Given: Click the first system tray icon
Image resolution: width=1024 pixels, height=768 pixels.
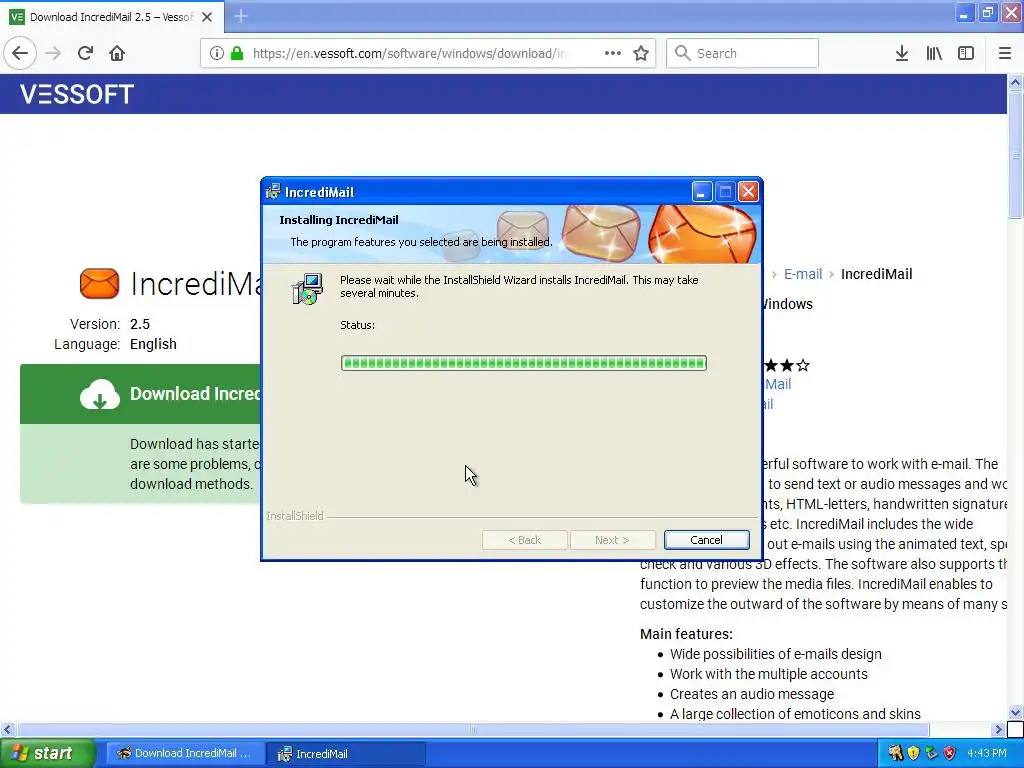Looking at the screenshot, I should point(895,753).
